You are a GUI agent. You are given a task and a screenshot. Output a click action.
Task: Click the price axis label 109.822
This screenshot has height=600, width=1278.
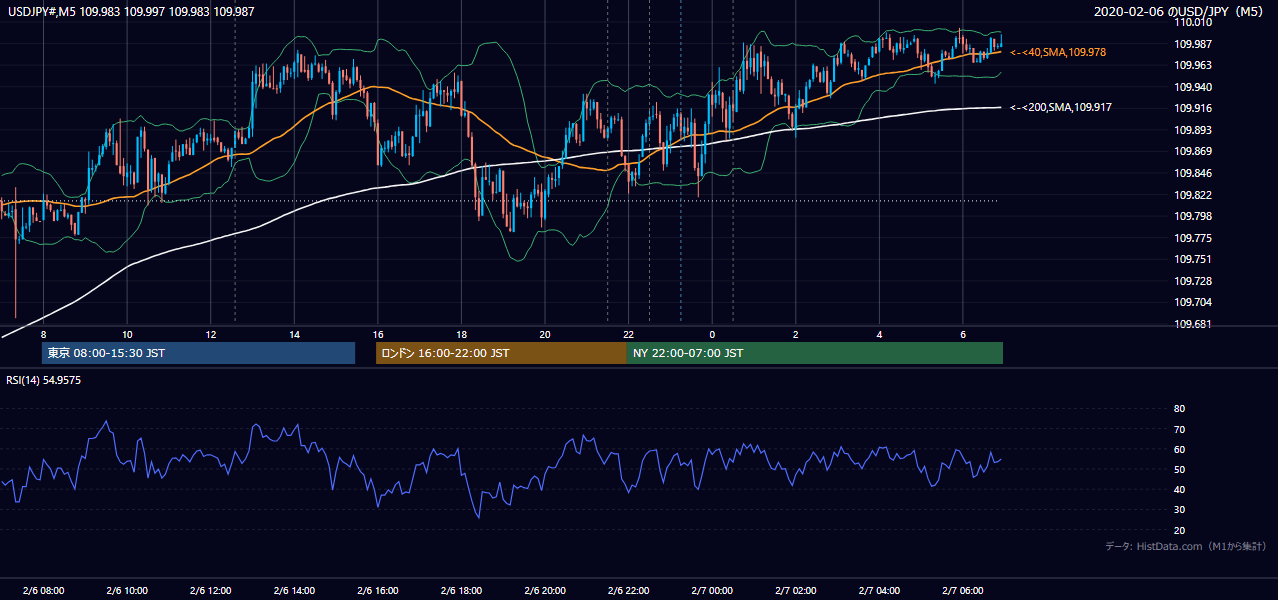coord(1192,195)
